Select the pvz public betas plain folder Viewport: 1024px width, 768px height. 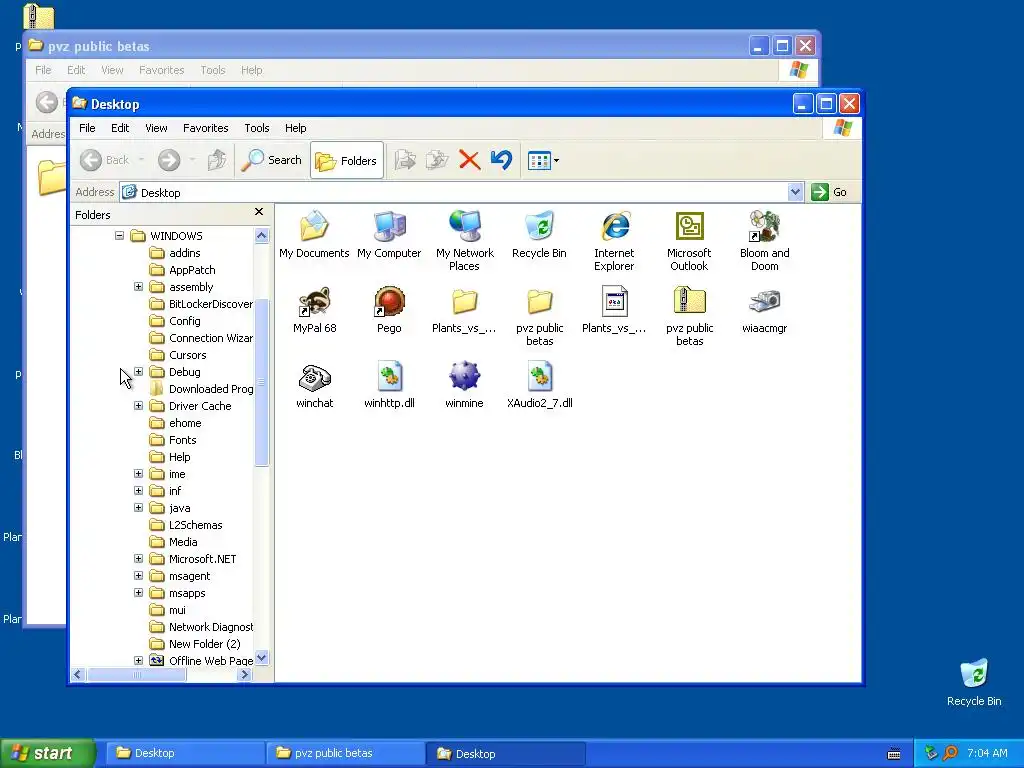click(539, 302)
